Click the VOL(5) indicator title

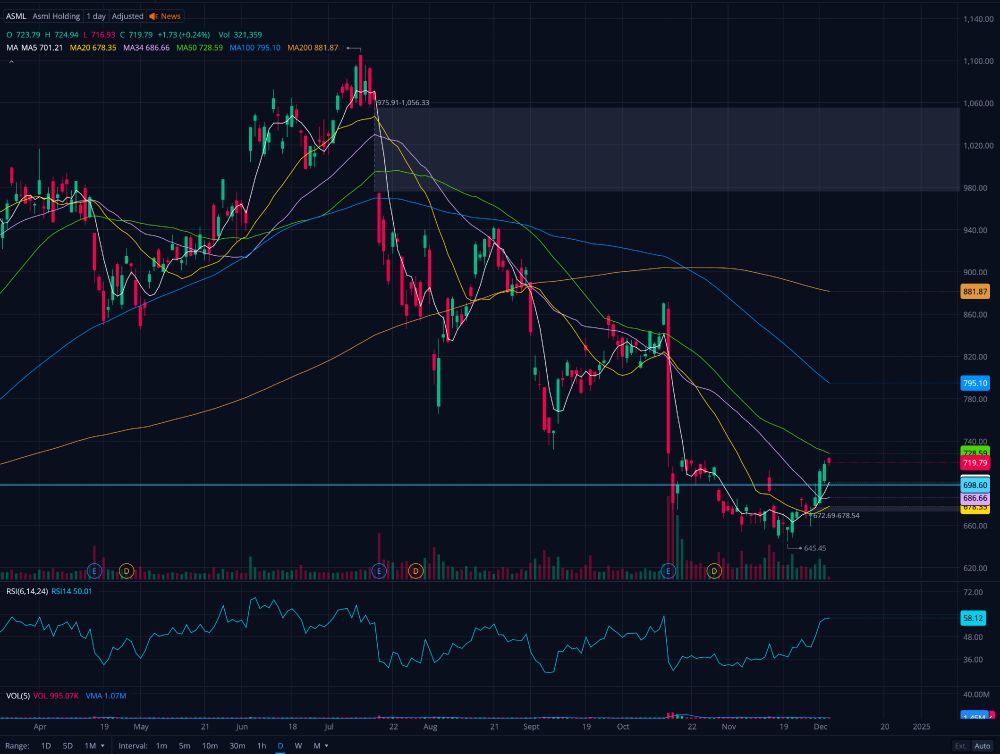18,696
